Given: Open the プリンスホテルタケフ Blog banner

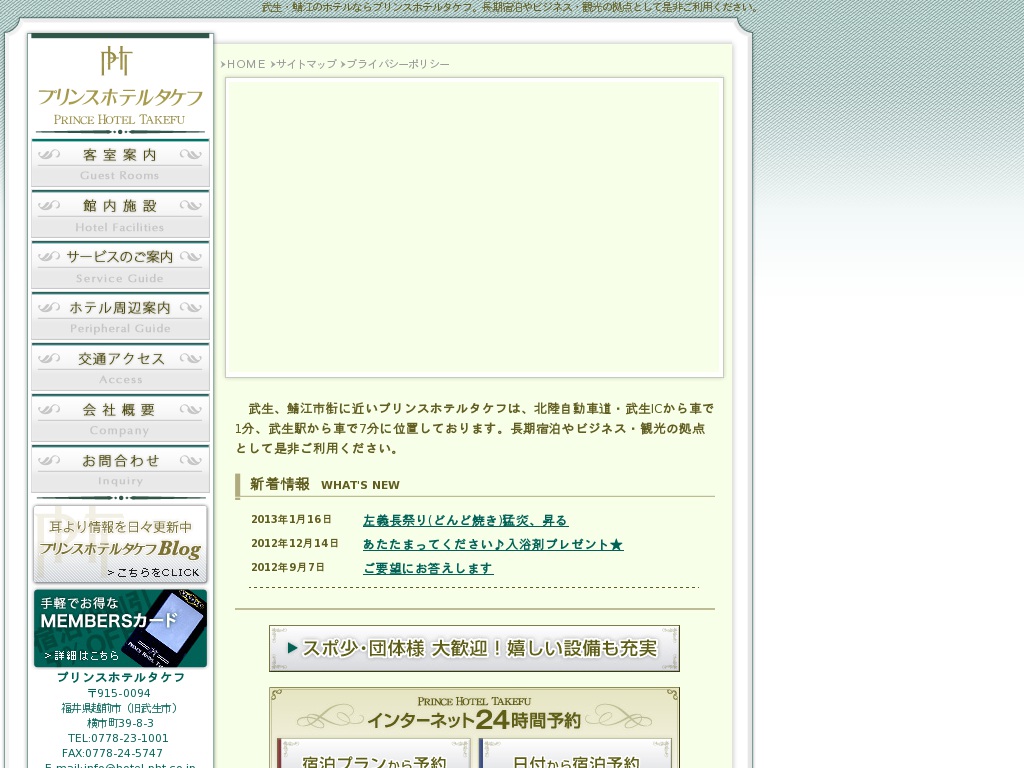Looking at the screenshot, I should tap(120, 544).
